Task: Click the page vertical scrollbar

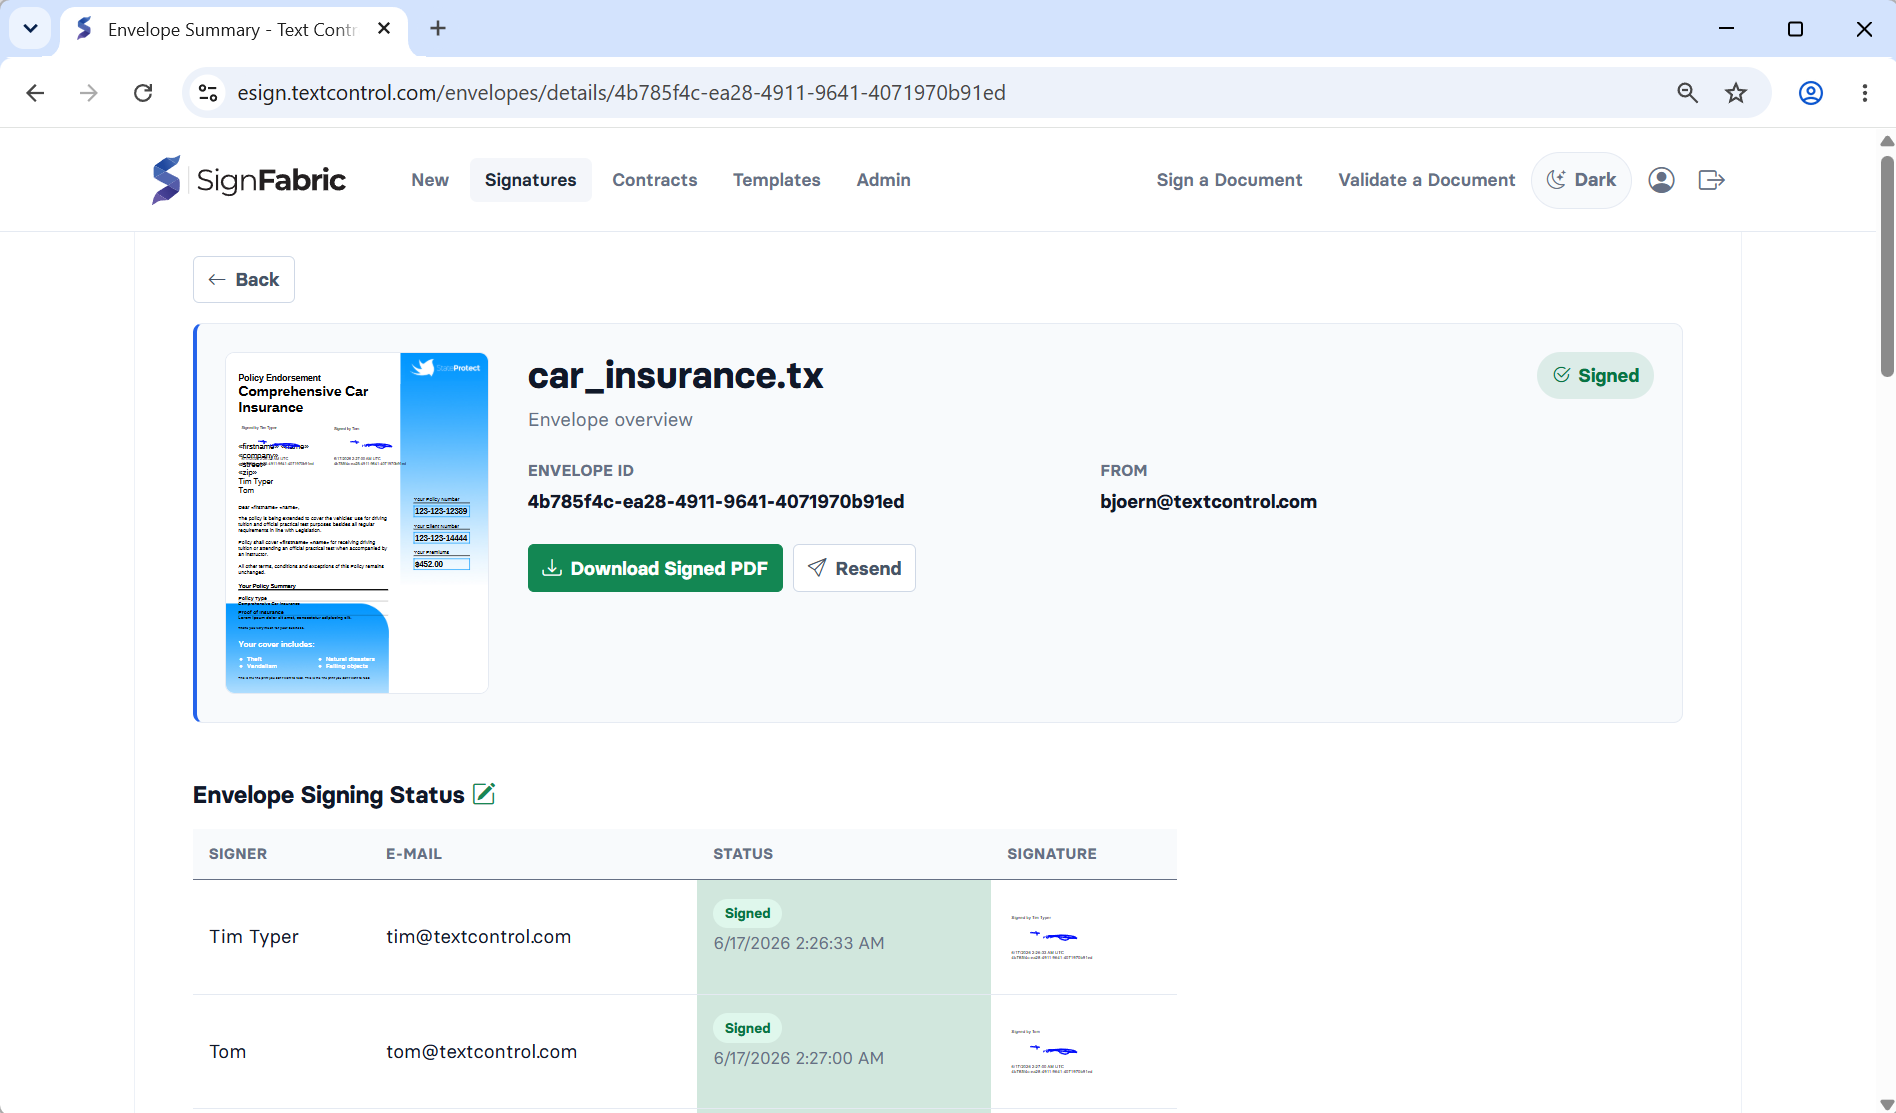Action: [1887, 265]
